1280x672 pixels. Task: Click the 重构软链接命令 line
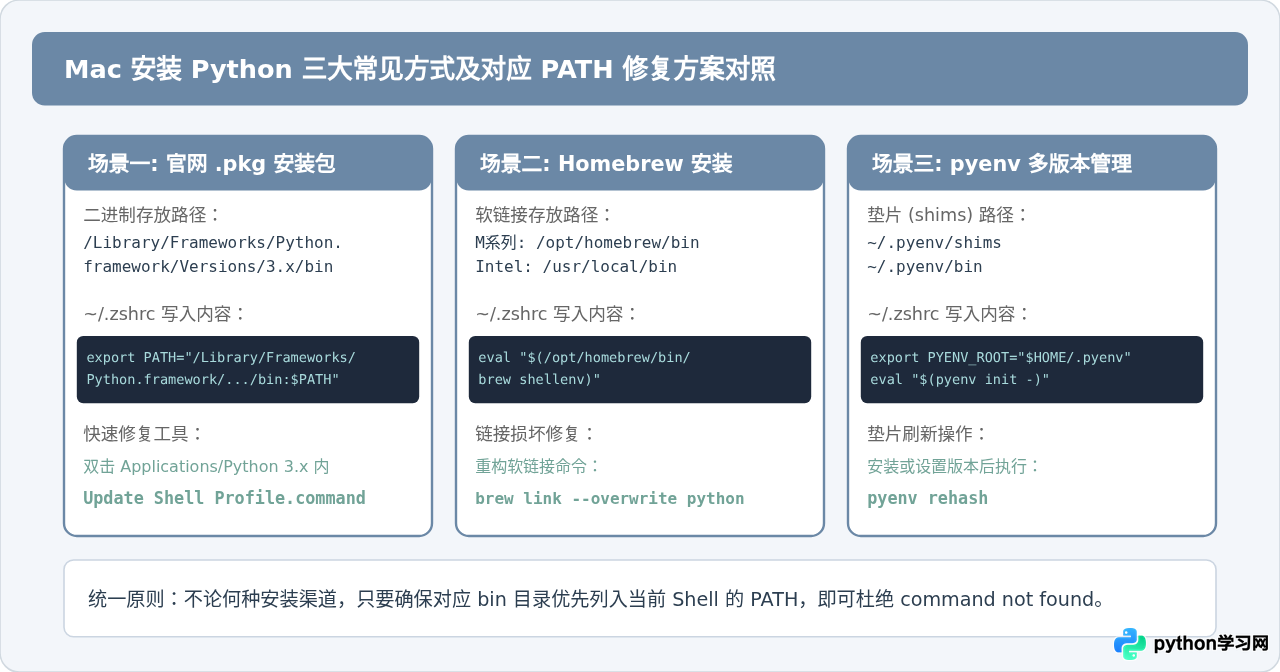tap(539, 467)
